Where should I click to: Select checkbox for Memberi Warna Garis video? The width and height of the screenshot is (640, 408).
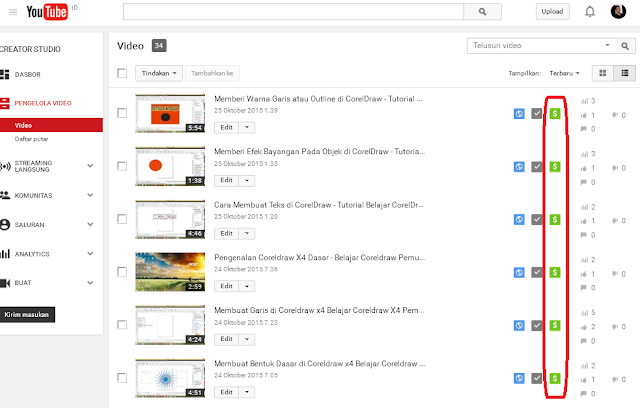122,113
